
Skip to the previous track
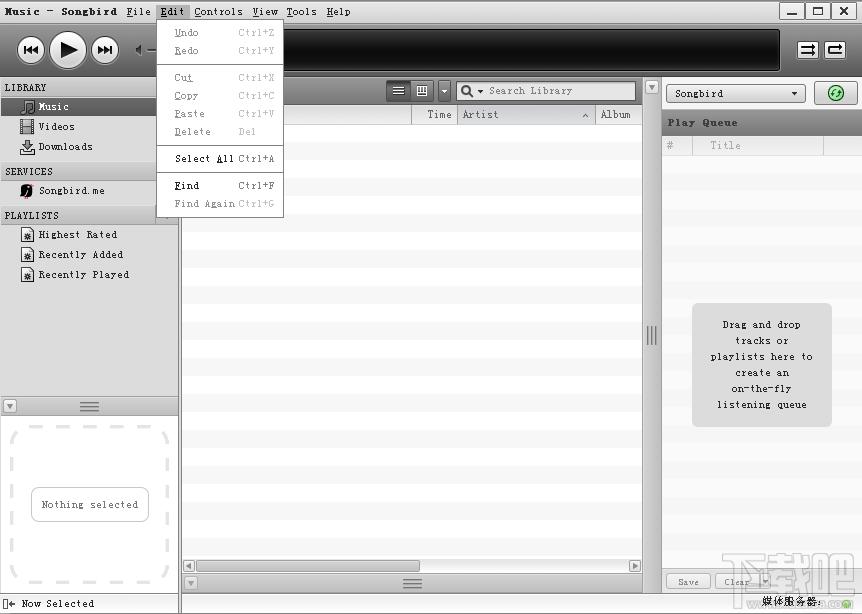(x=31, y=50)
